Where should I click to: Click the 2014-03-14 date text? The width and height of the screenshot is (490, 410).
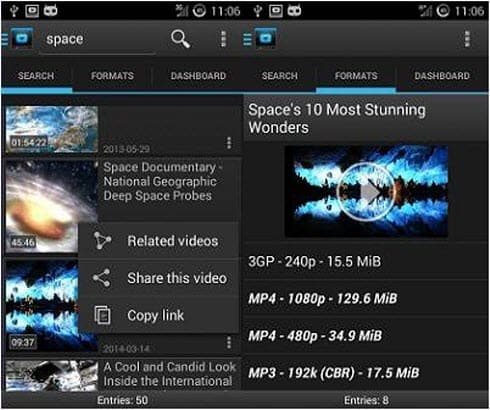click(x=126, y=349)
